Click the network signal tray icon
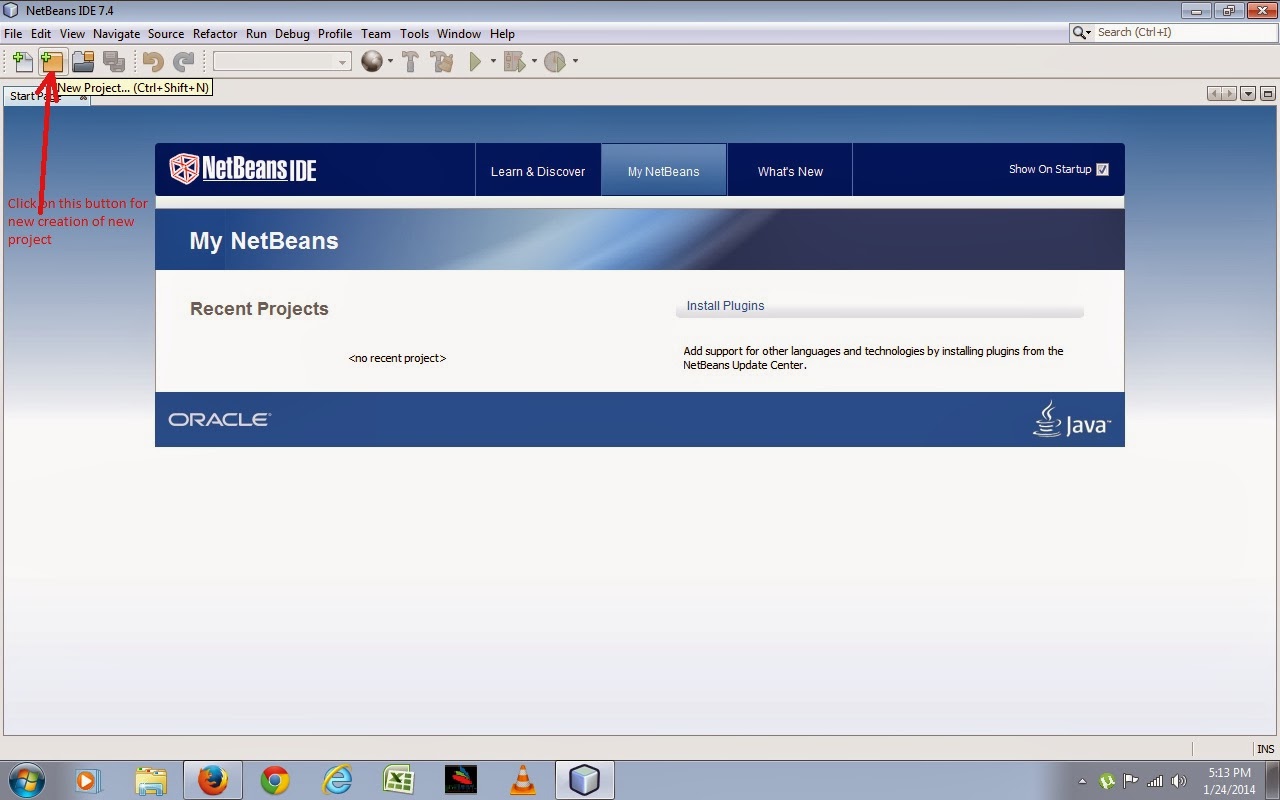Image resolution: width=1280 pixels, height=800 pixels. pyautogui.click(x=1155, y=781)
